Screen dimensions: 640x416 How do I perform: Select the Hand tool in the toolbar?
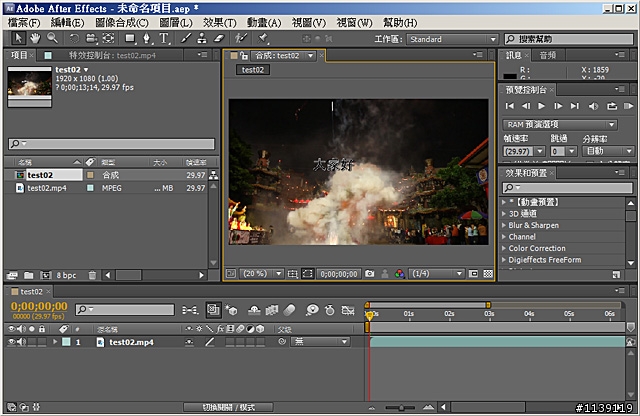[35, 38]
